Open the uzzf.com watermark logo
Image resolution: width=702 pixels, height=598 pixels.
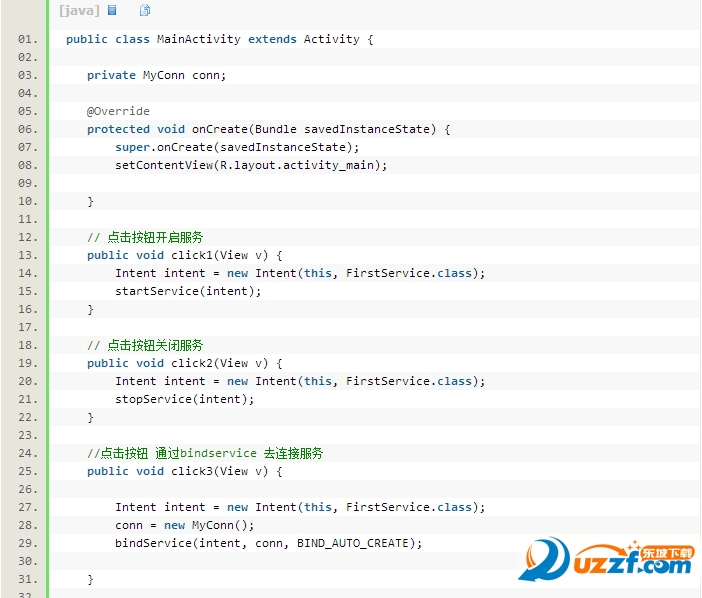pos(605,558)
